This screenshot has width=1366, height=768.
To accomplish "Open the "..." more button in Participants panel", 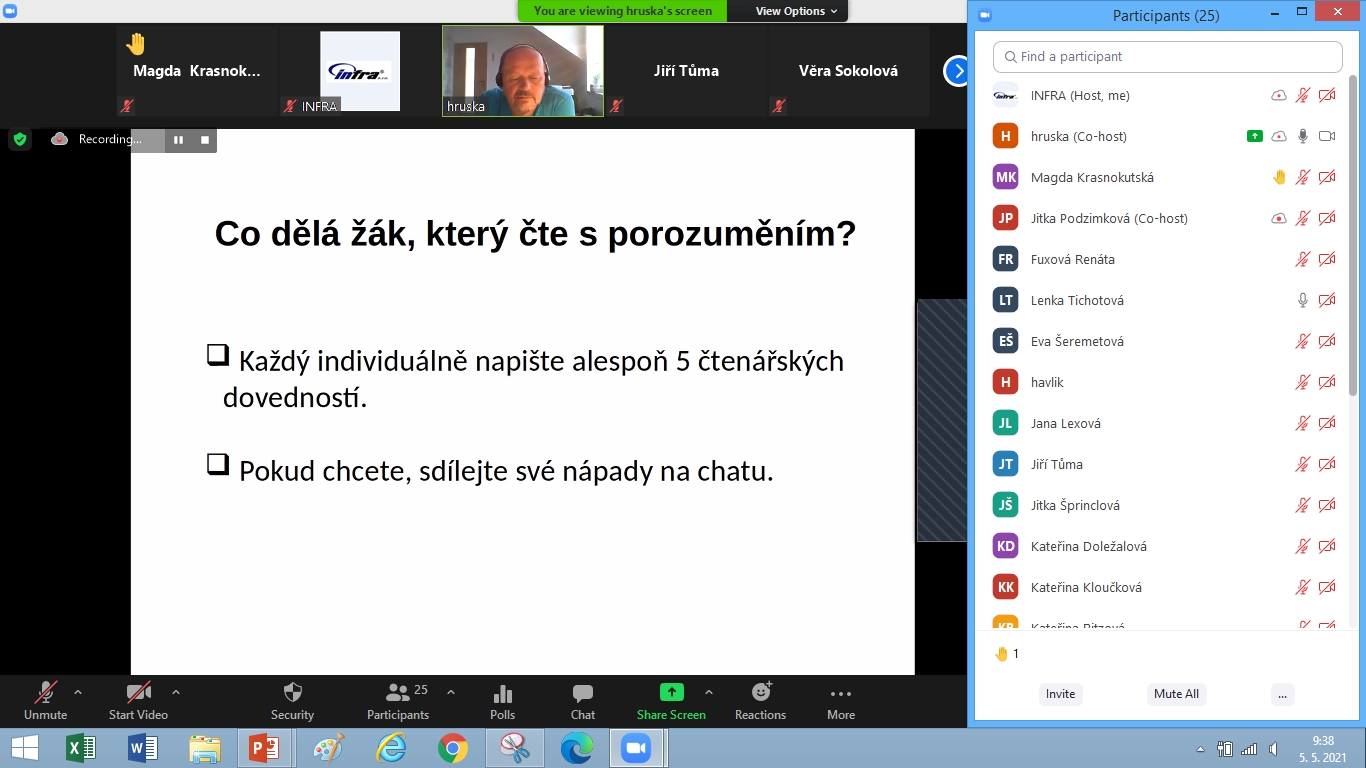I will (1284, 694).
